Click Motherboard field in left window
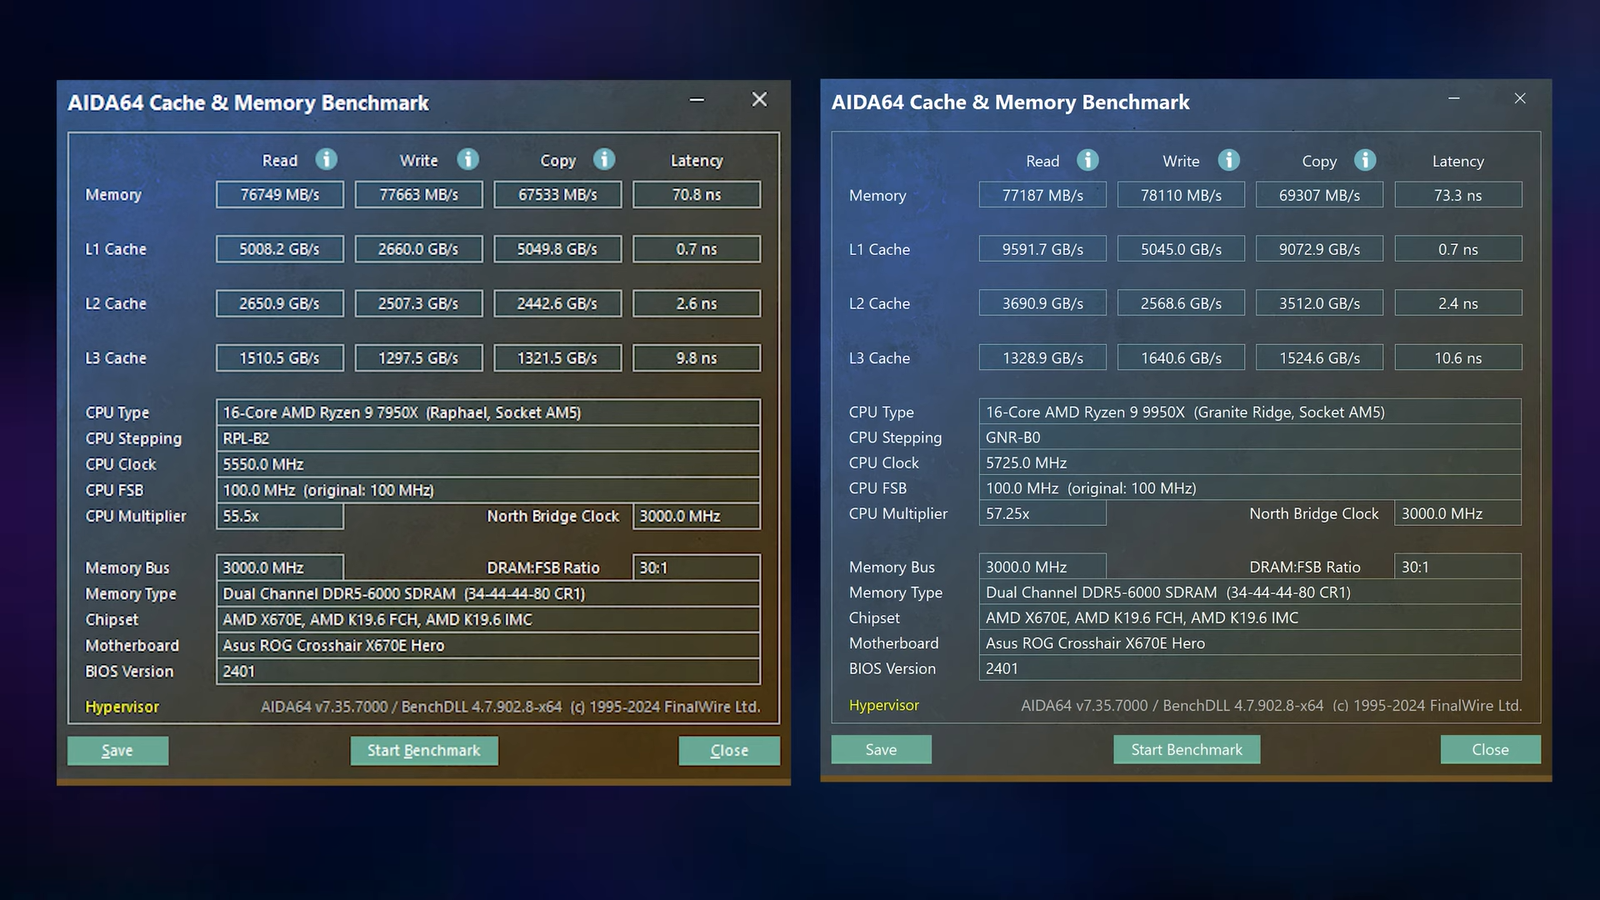This screenshot has height=900, width=1600. pos(488,646)
